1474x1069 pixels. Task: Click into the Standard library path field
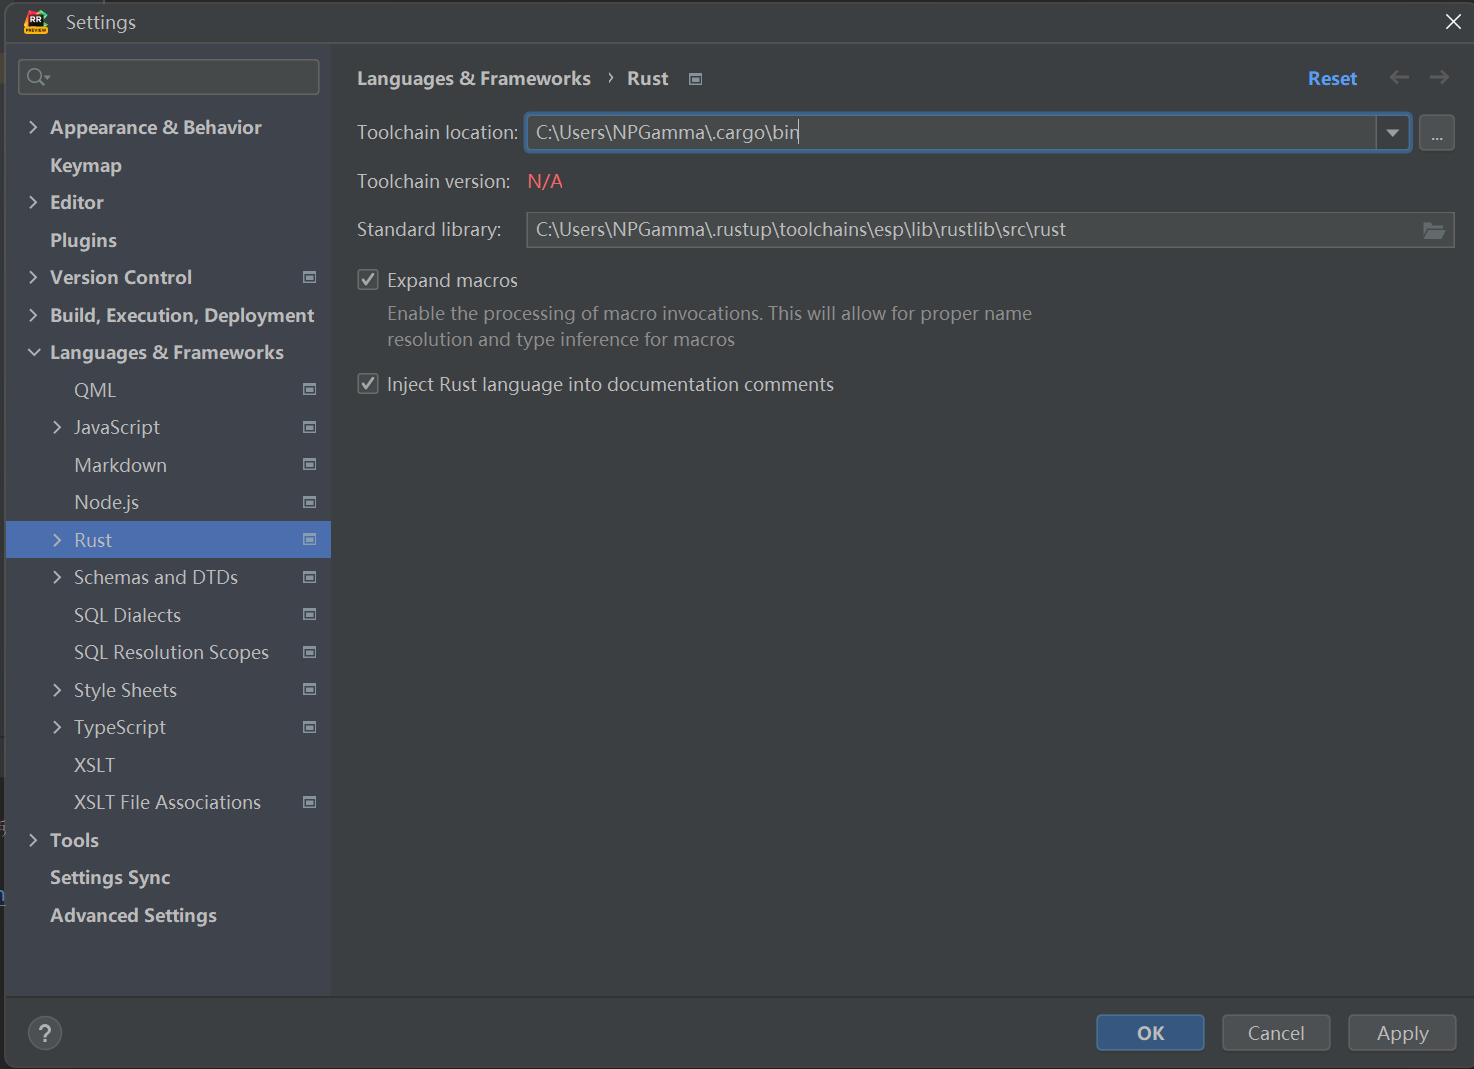(x=970, y=230)
